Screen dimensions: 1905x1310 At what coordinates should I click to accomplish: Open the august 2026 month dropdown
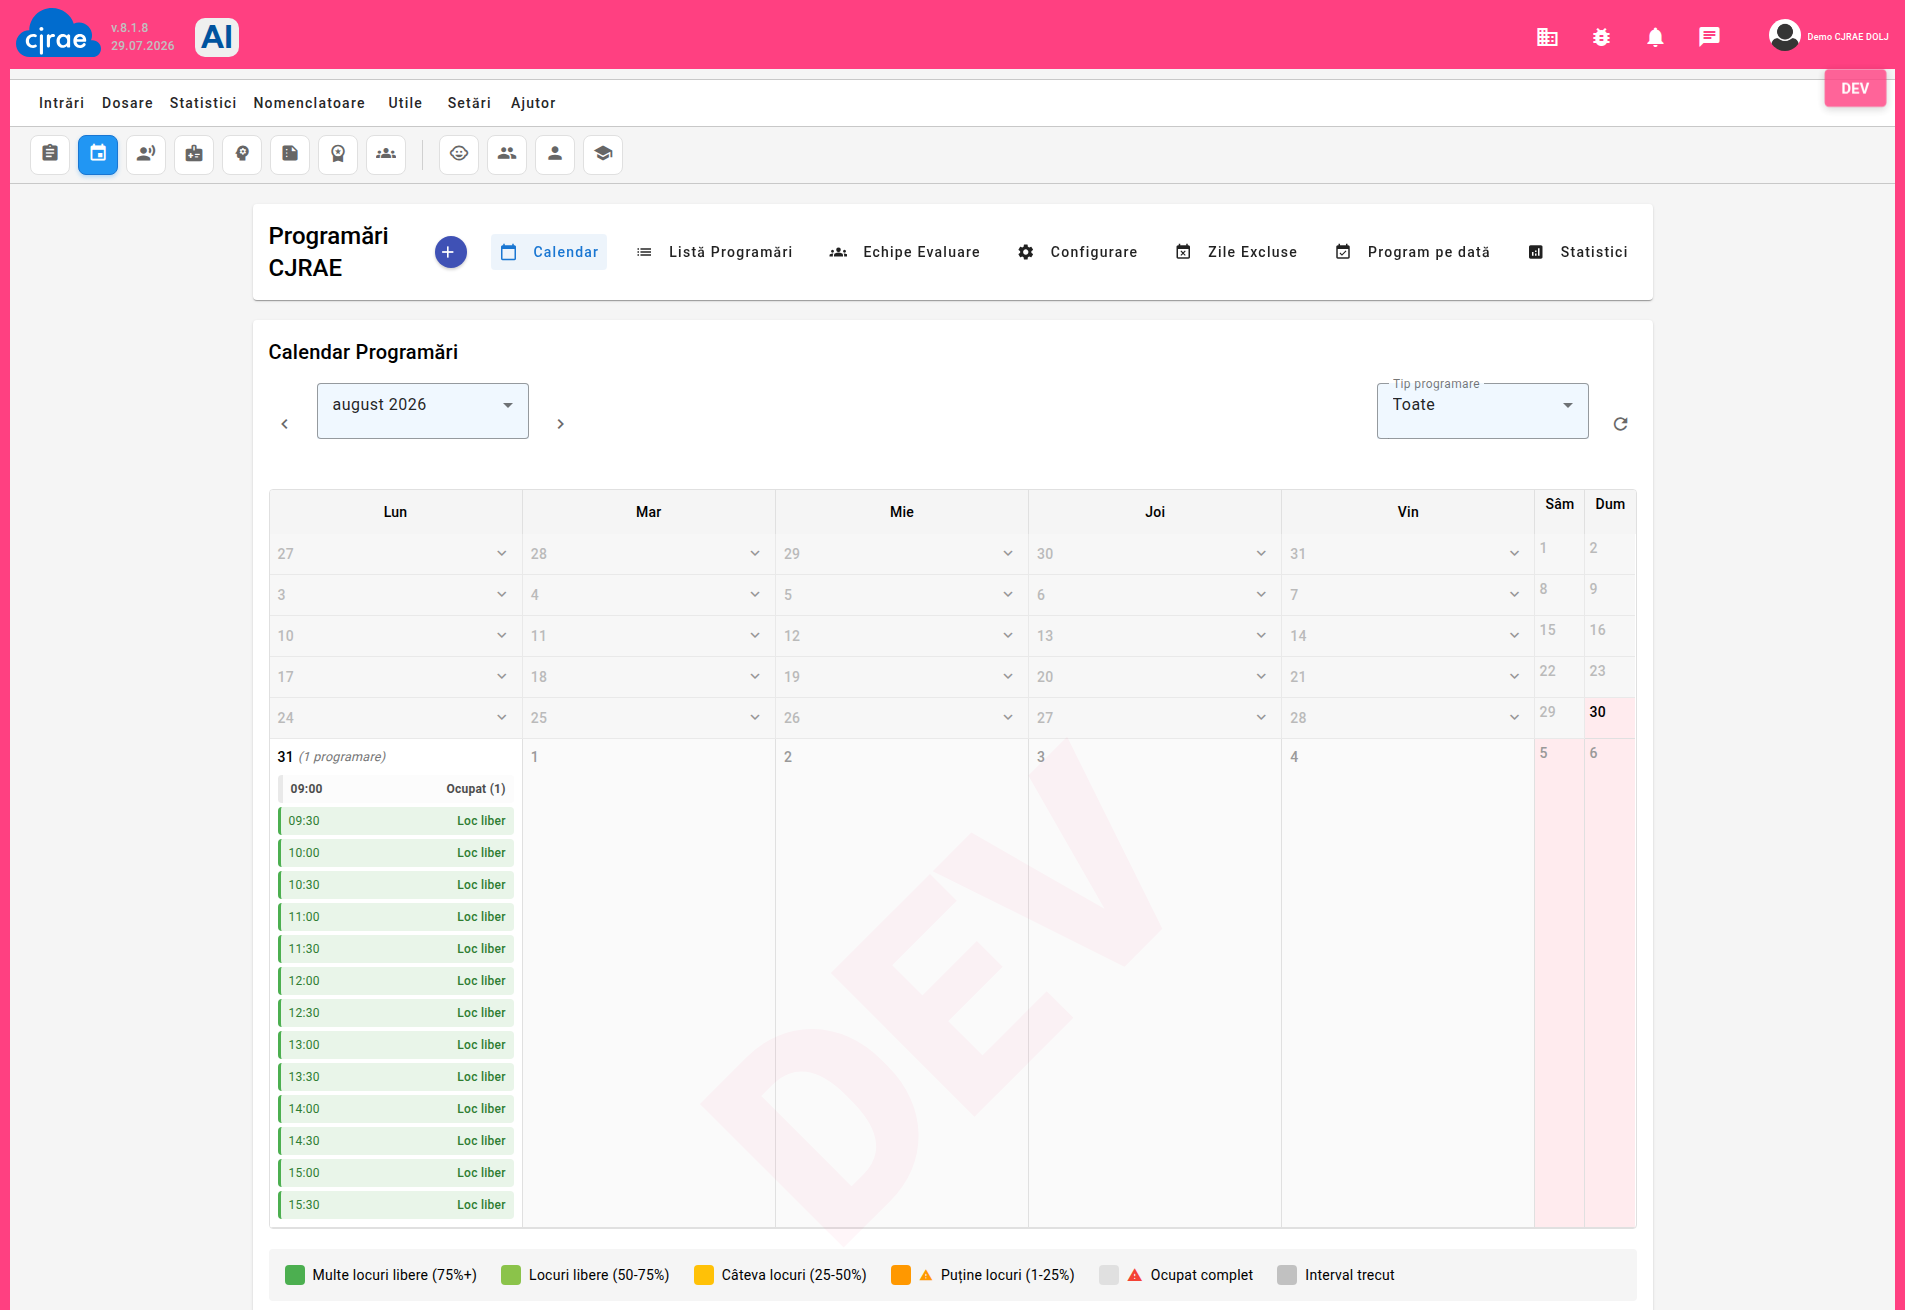423,411
